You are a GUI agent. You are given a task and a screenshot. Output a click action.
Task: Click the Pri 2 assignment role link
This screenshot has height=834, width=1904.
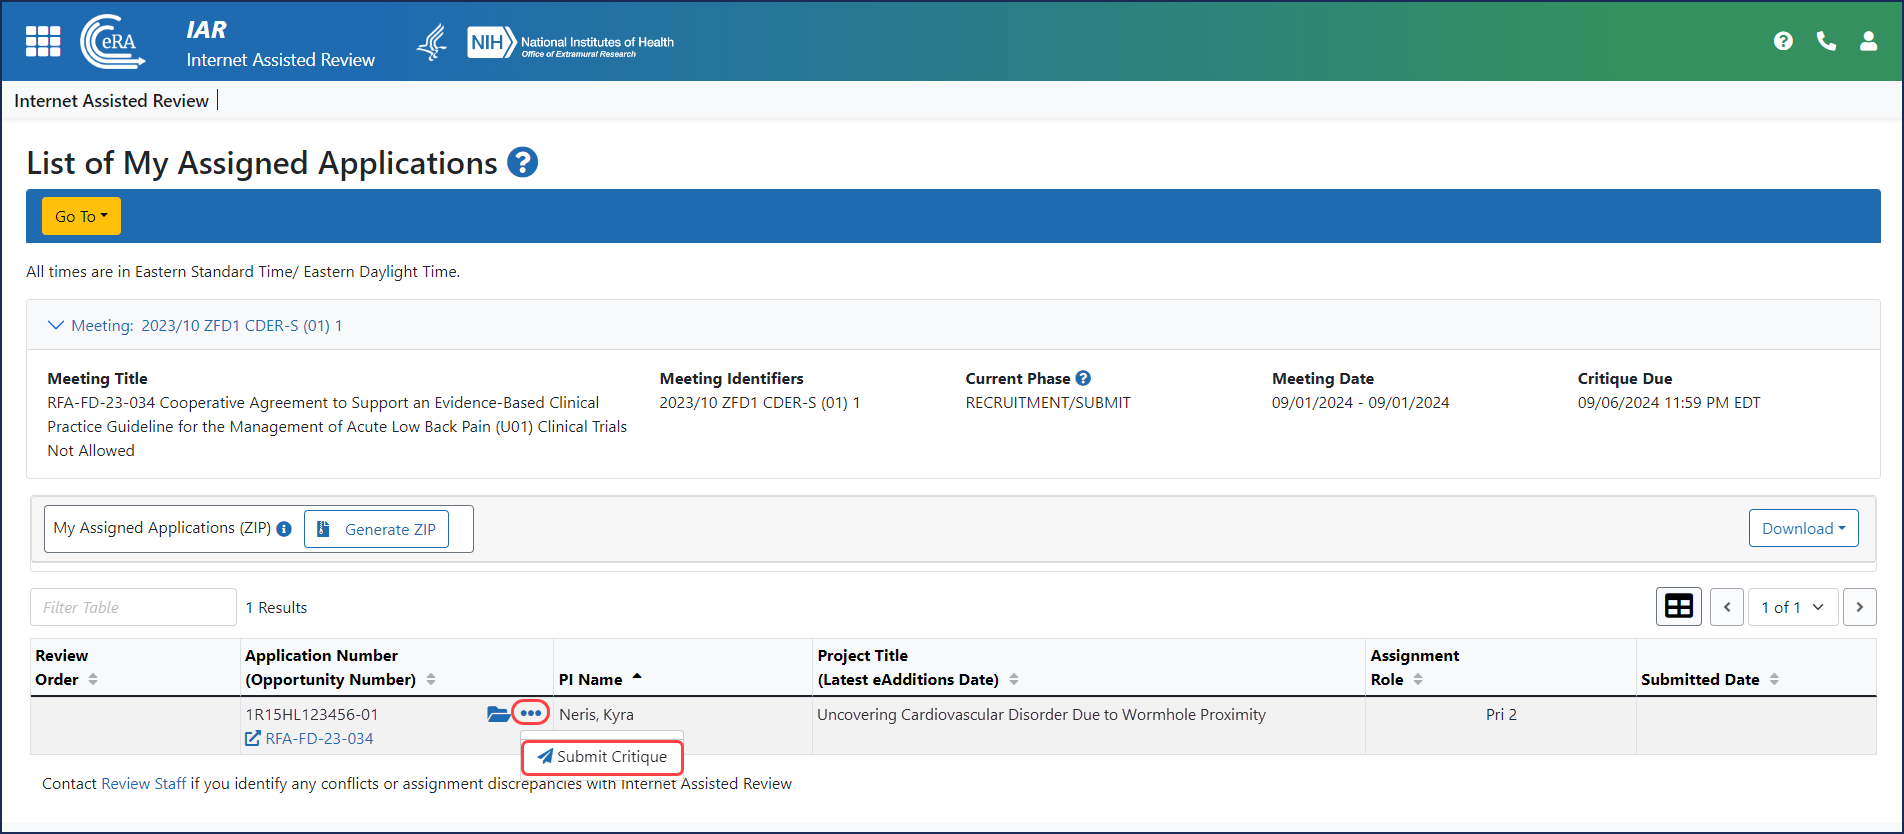point(1501,714)
